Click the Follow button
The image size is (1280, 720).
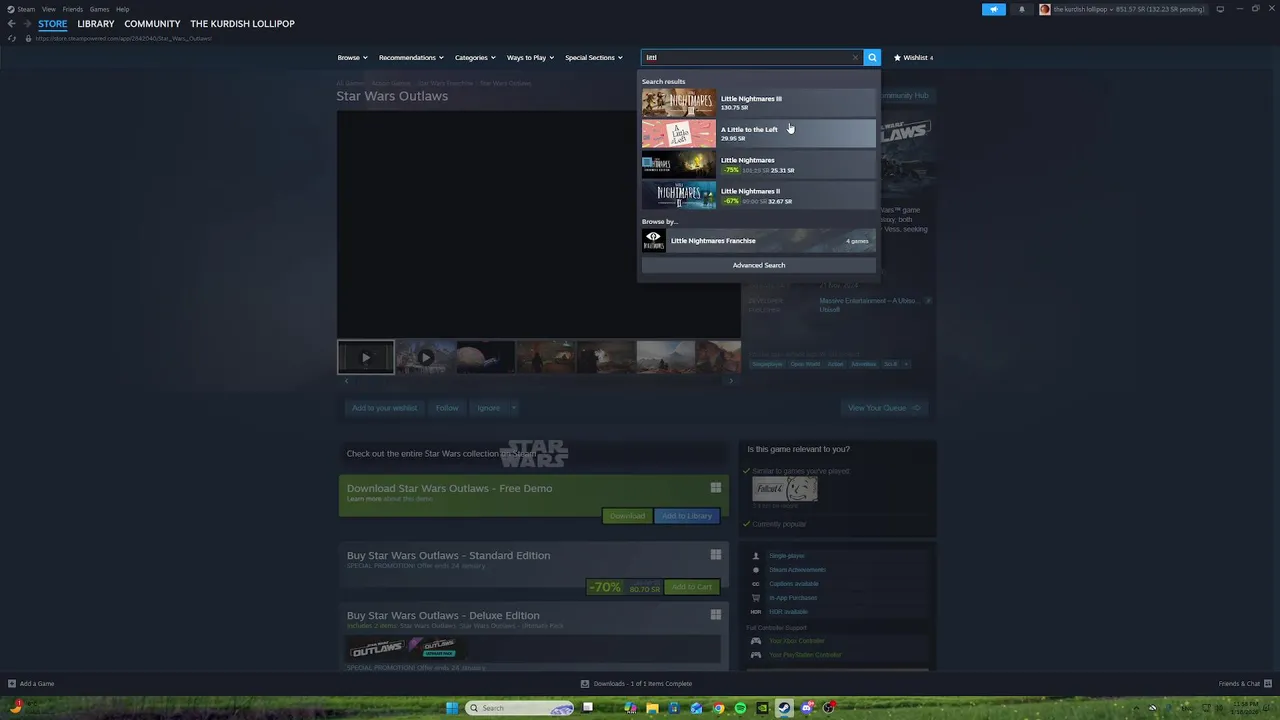point(447,408)
